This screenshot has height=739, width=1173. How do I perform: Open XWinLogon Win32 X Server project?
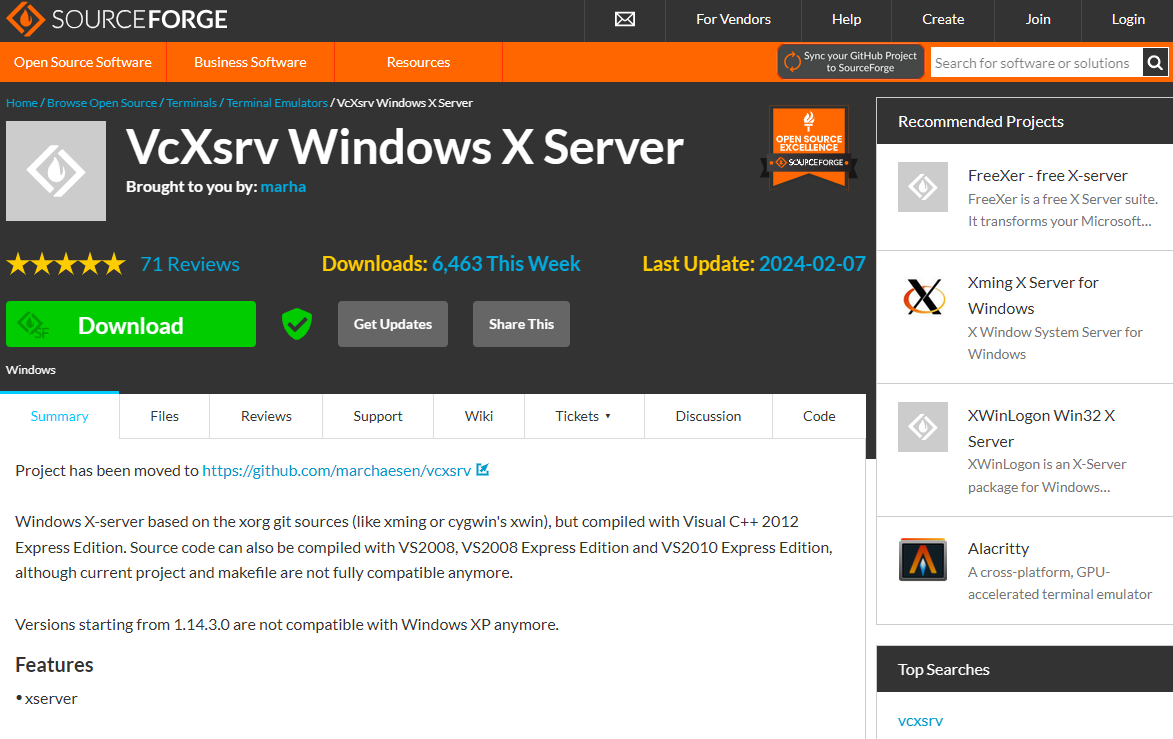[x=1041, y=429]
